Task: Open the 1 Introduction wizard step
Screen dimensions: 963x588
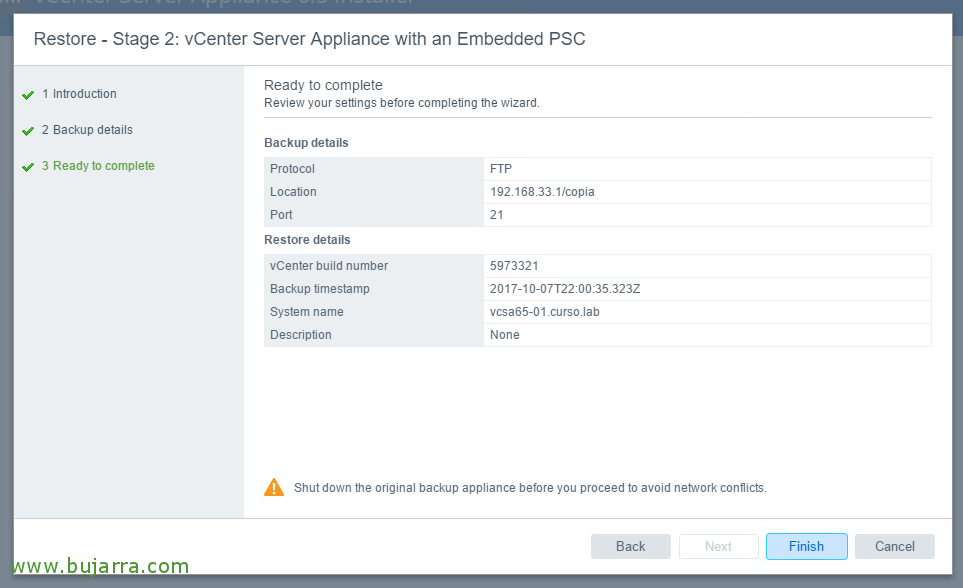Action: pos(79,94)
